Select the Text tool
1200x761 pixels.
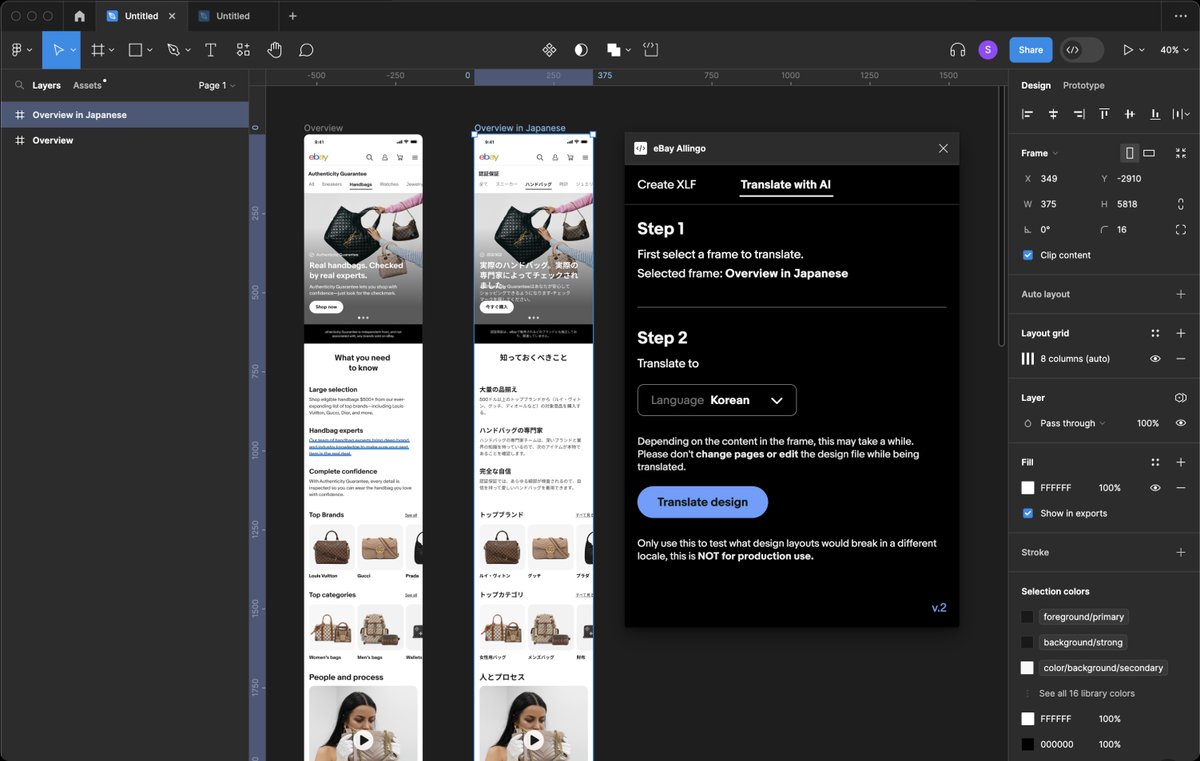210,50
